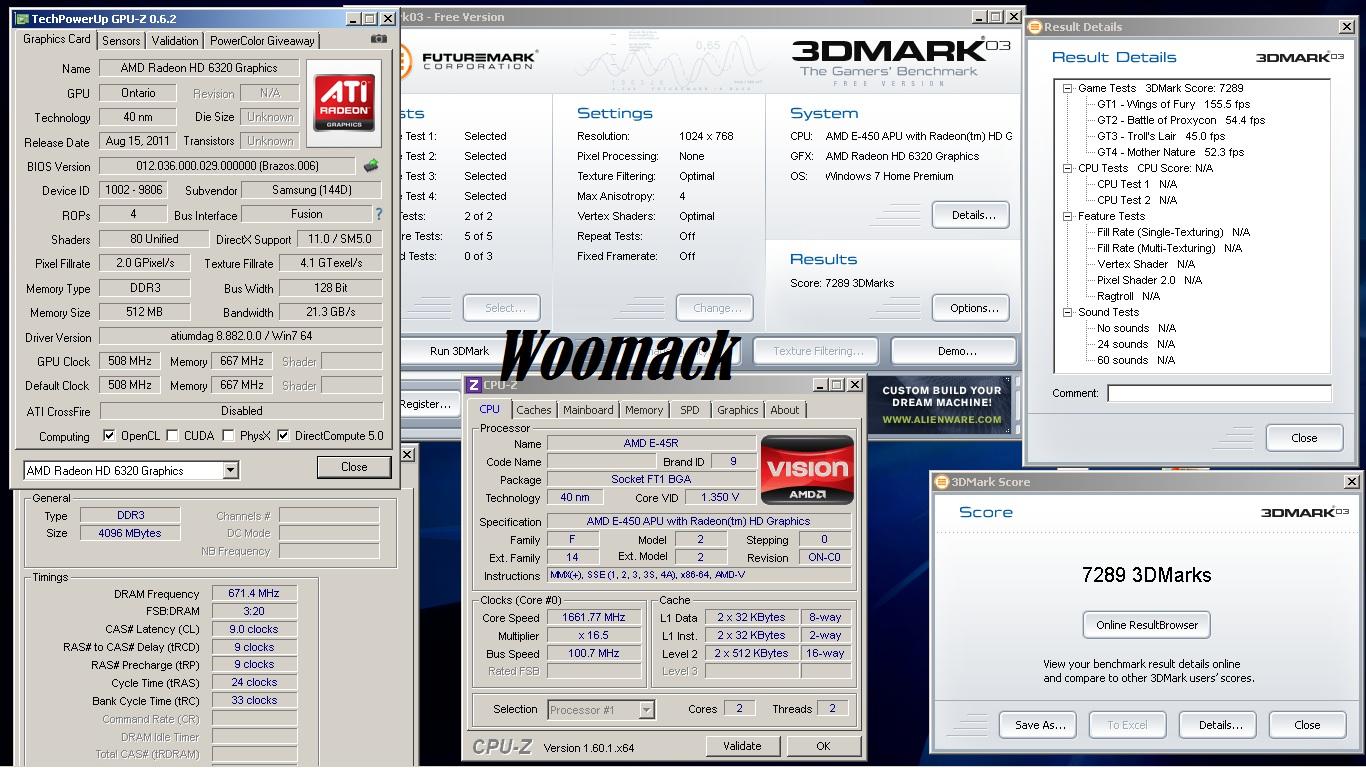1366x768 pixels.
Task: Click the ATI Radeon graphics logo
Action: coord(344,103)
